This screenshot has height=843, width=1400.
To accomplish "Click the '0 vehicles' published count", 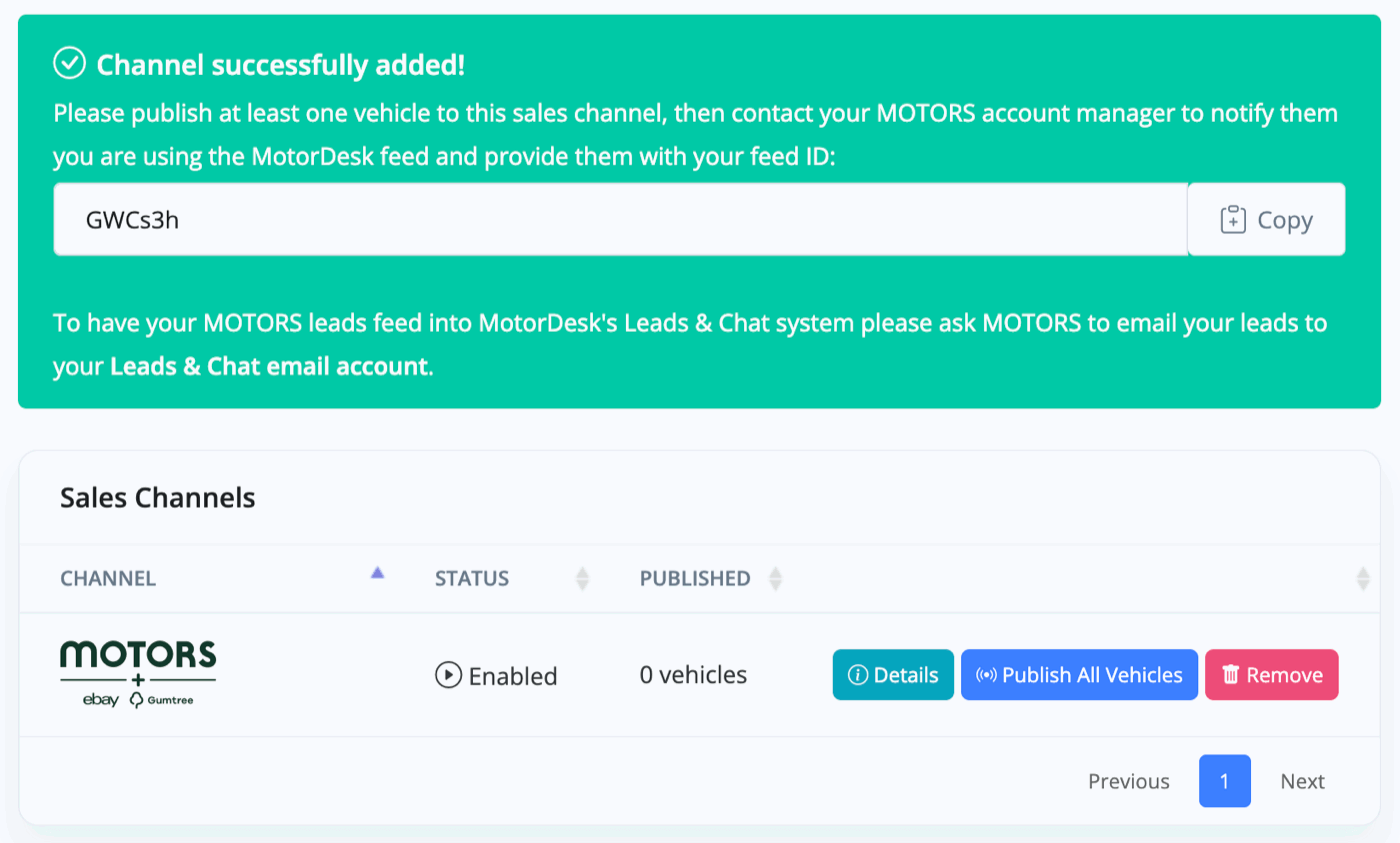I will pyautogui.click(x=693, y=675).
